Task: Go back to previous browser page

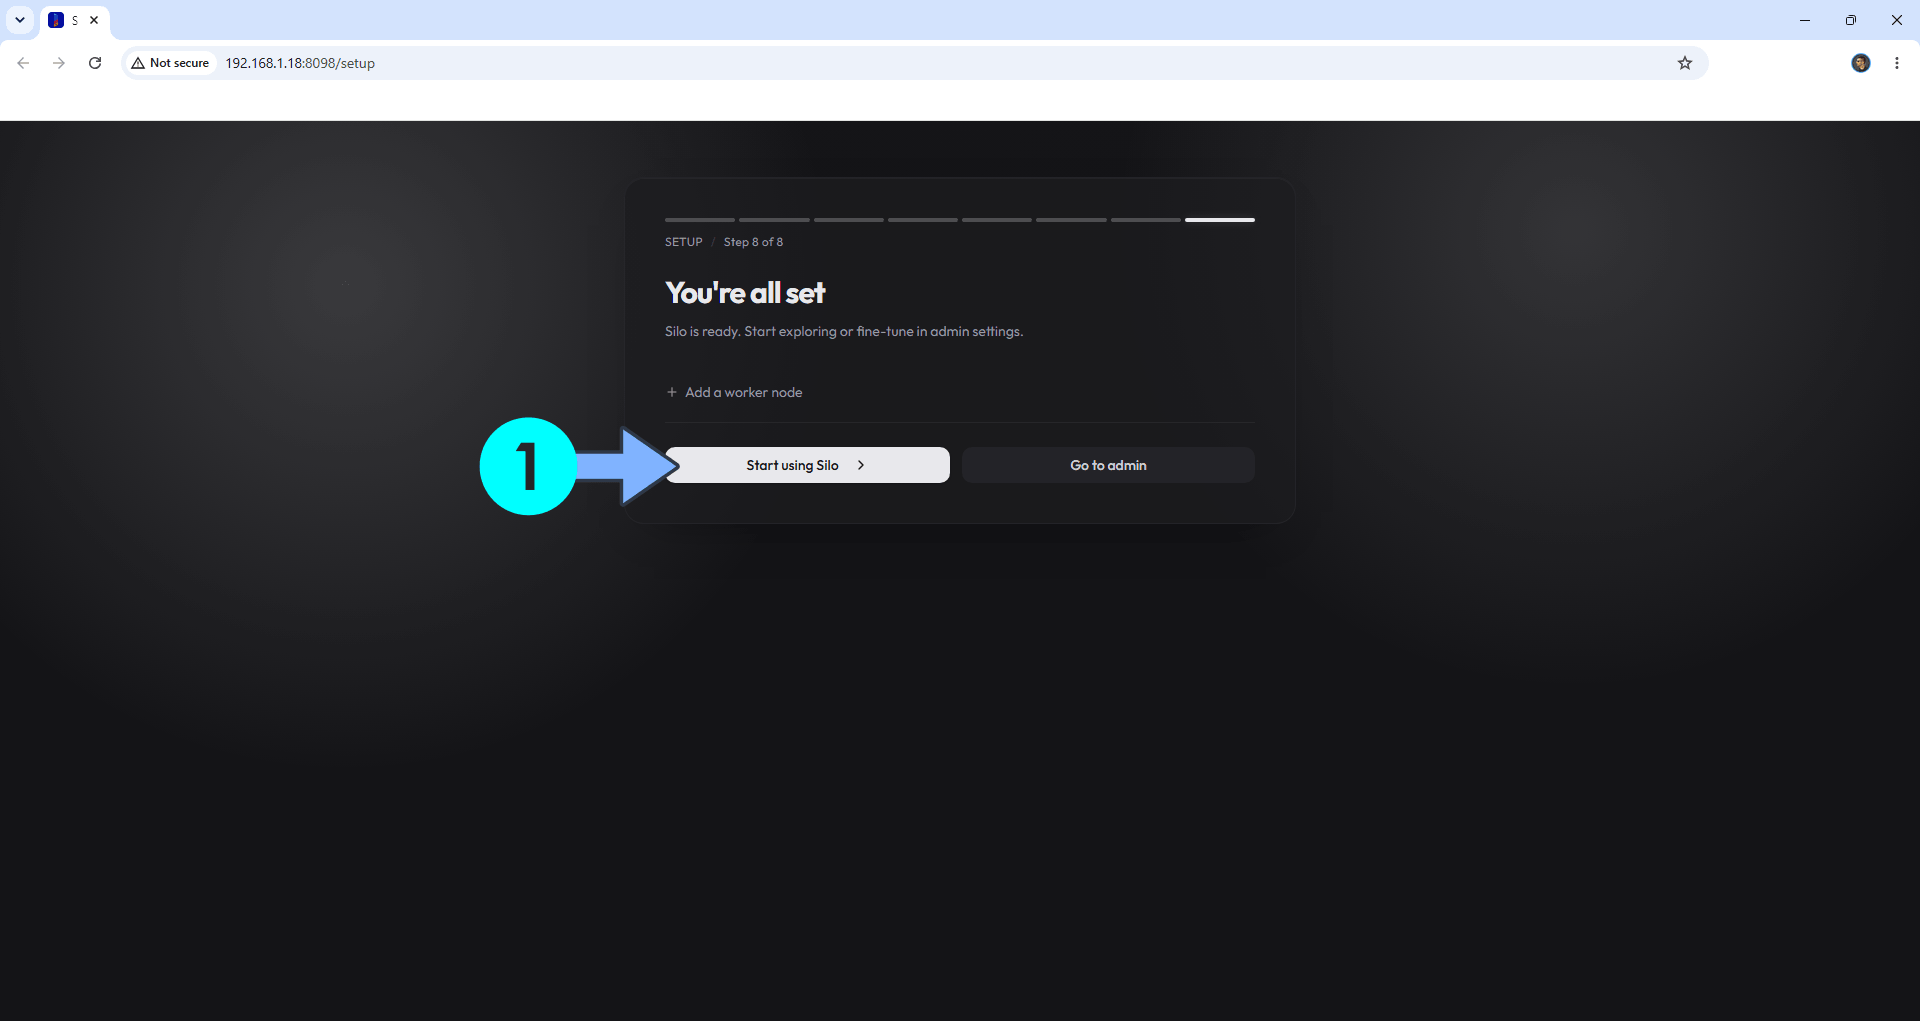Action: coord(23,63)
